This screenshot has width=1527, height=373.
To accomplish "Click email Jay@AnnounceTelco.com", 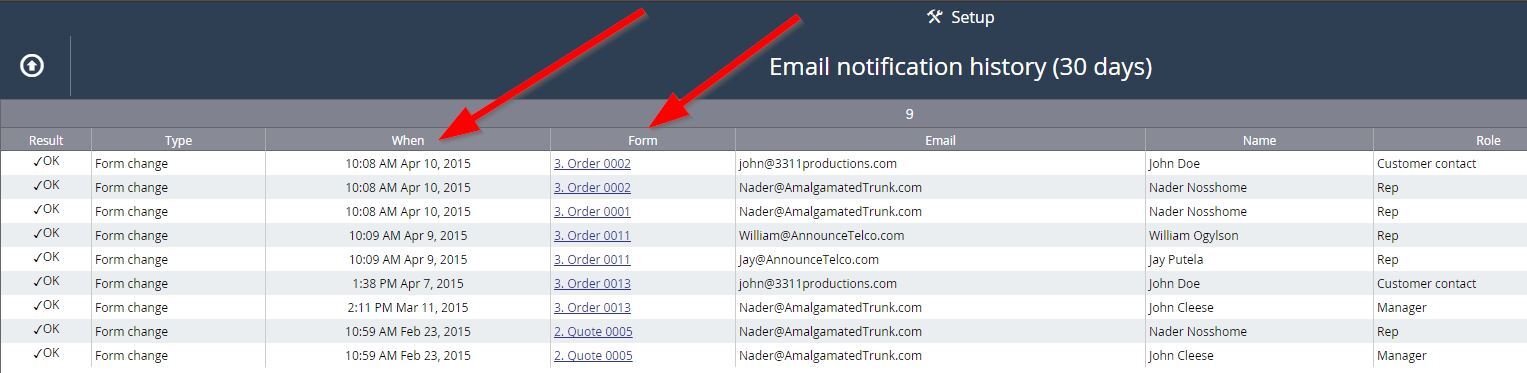I will point(809,259).
